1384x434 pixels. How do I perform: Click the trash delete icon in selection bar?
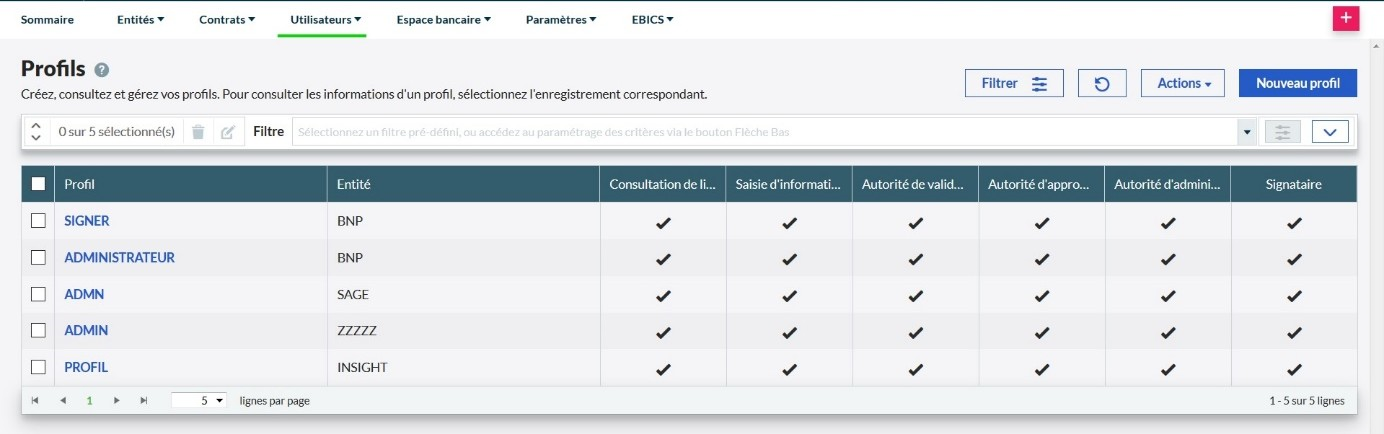[x=198, y=132]
